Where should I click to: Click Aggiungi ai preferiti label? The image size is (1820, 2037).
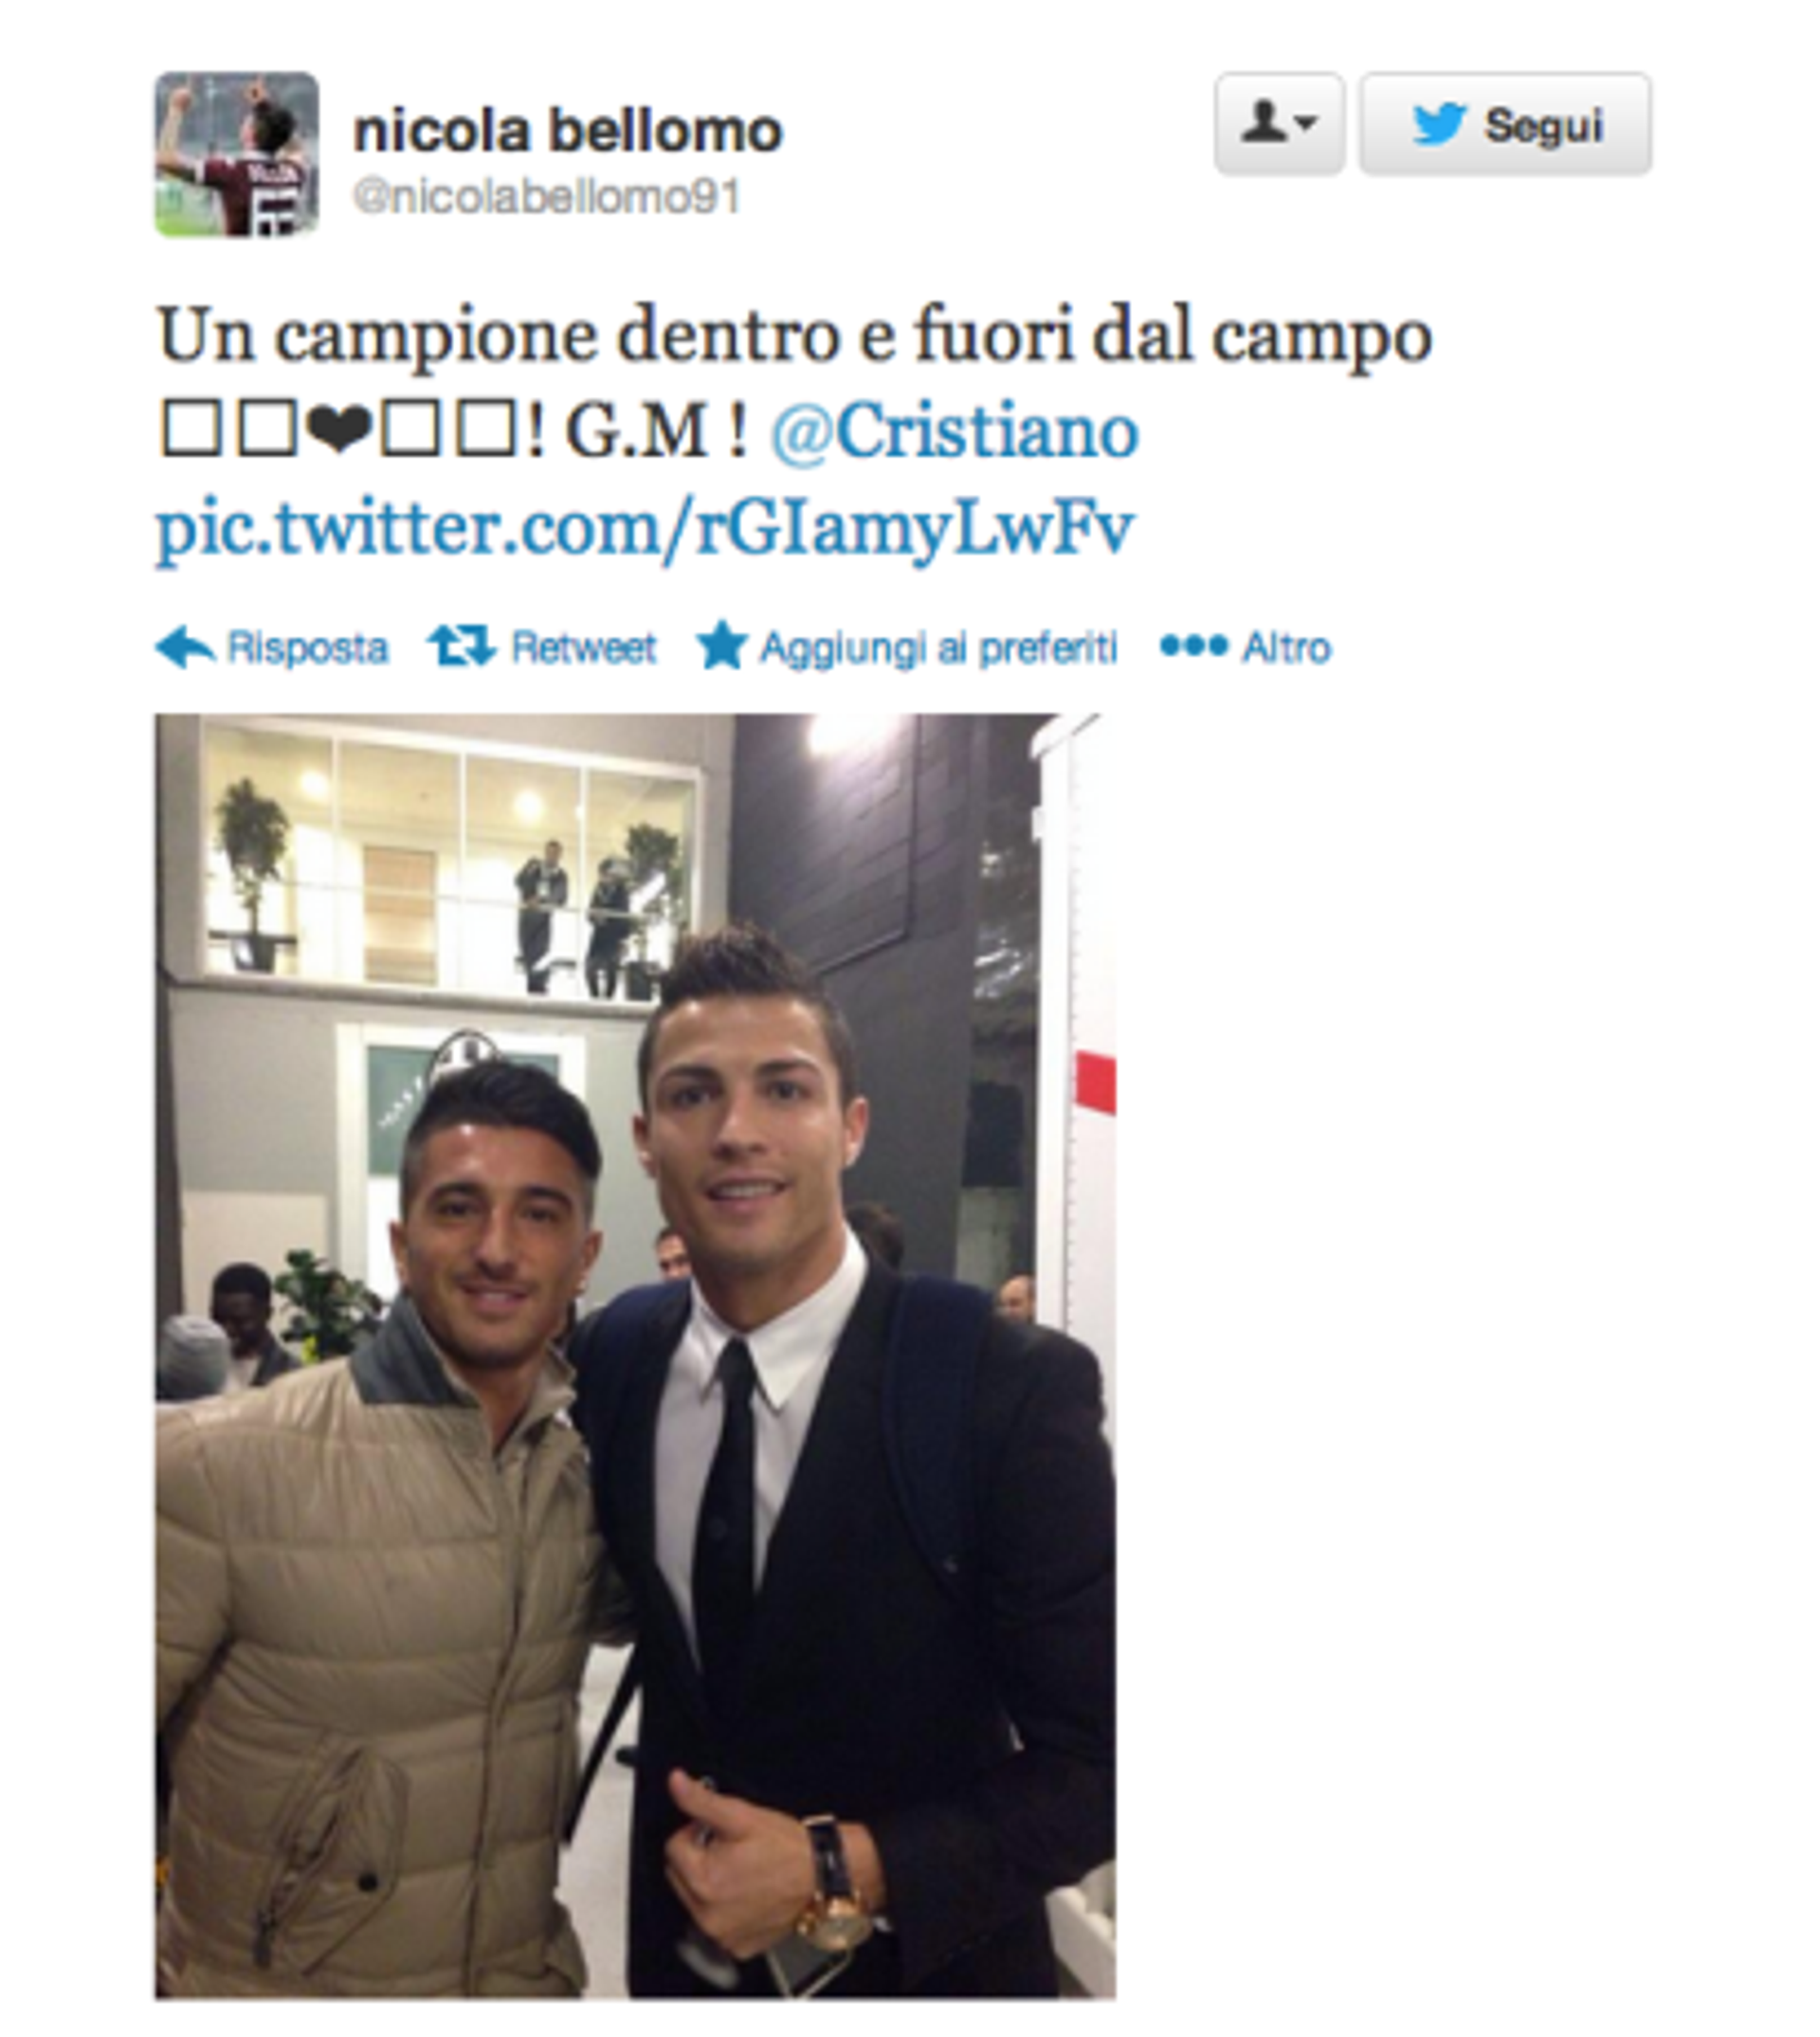[x=938, y=649]
